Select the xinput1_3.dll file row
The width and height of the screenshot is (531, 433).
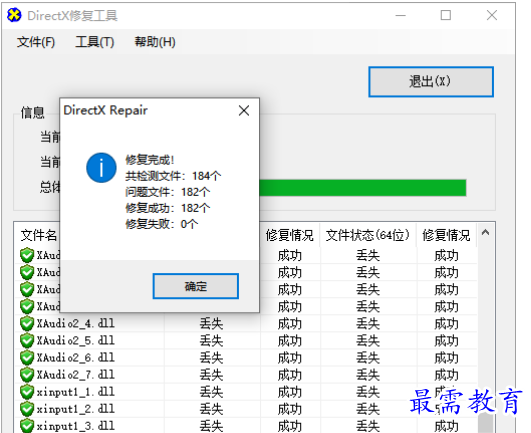[246, 426]
